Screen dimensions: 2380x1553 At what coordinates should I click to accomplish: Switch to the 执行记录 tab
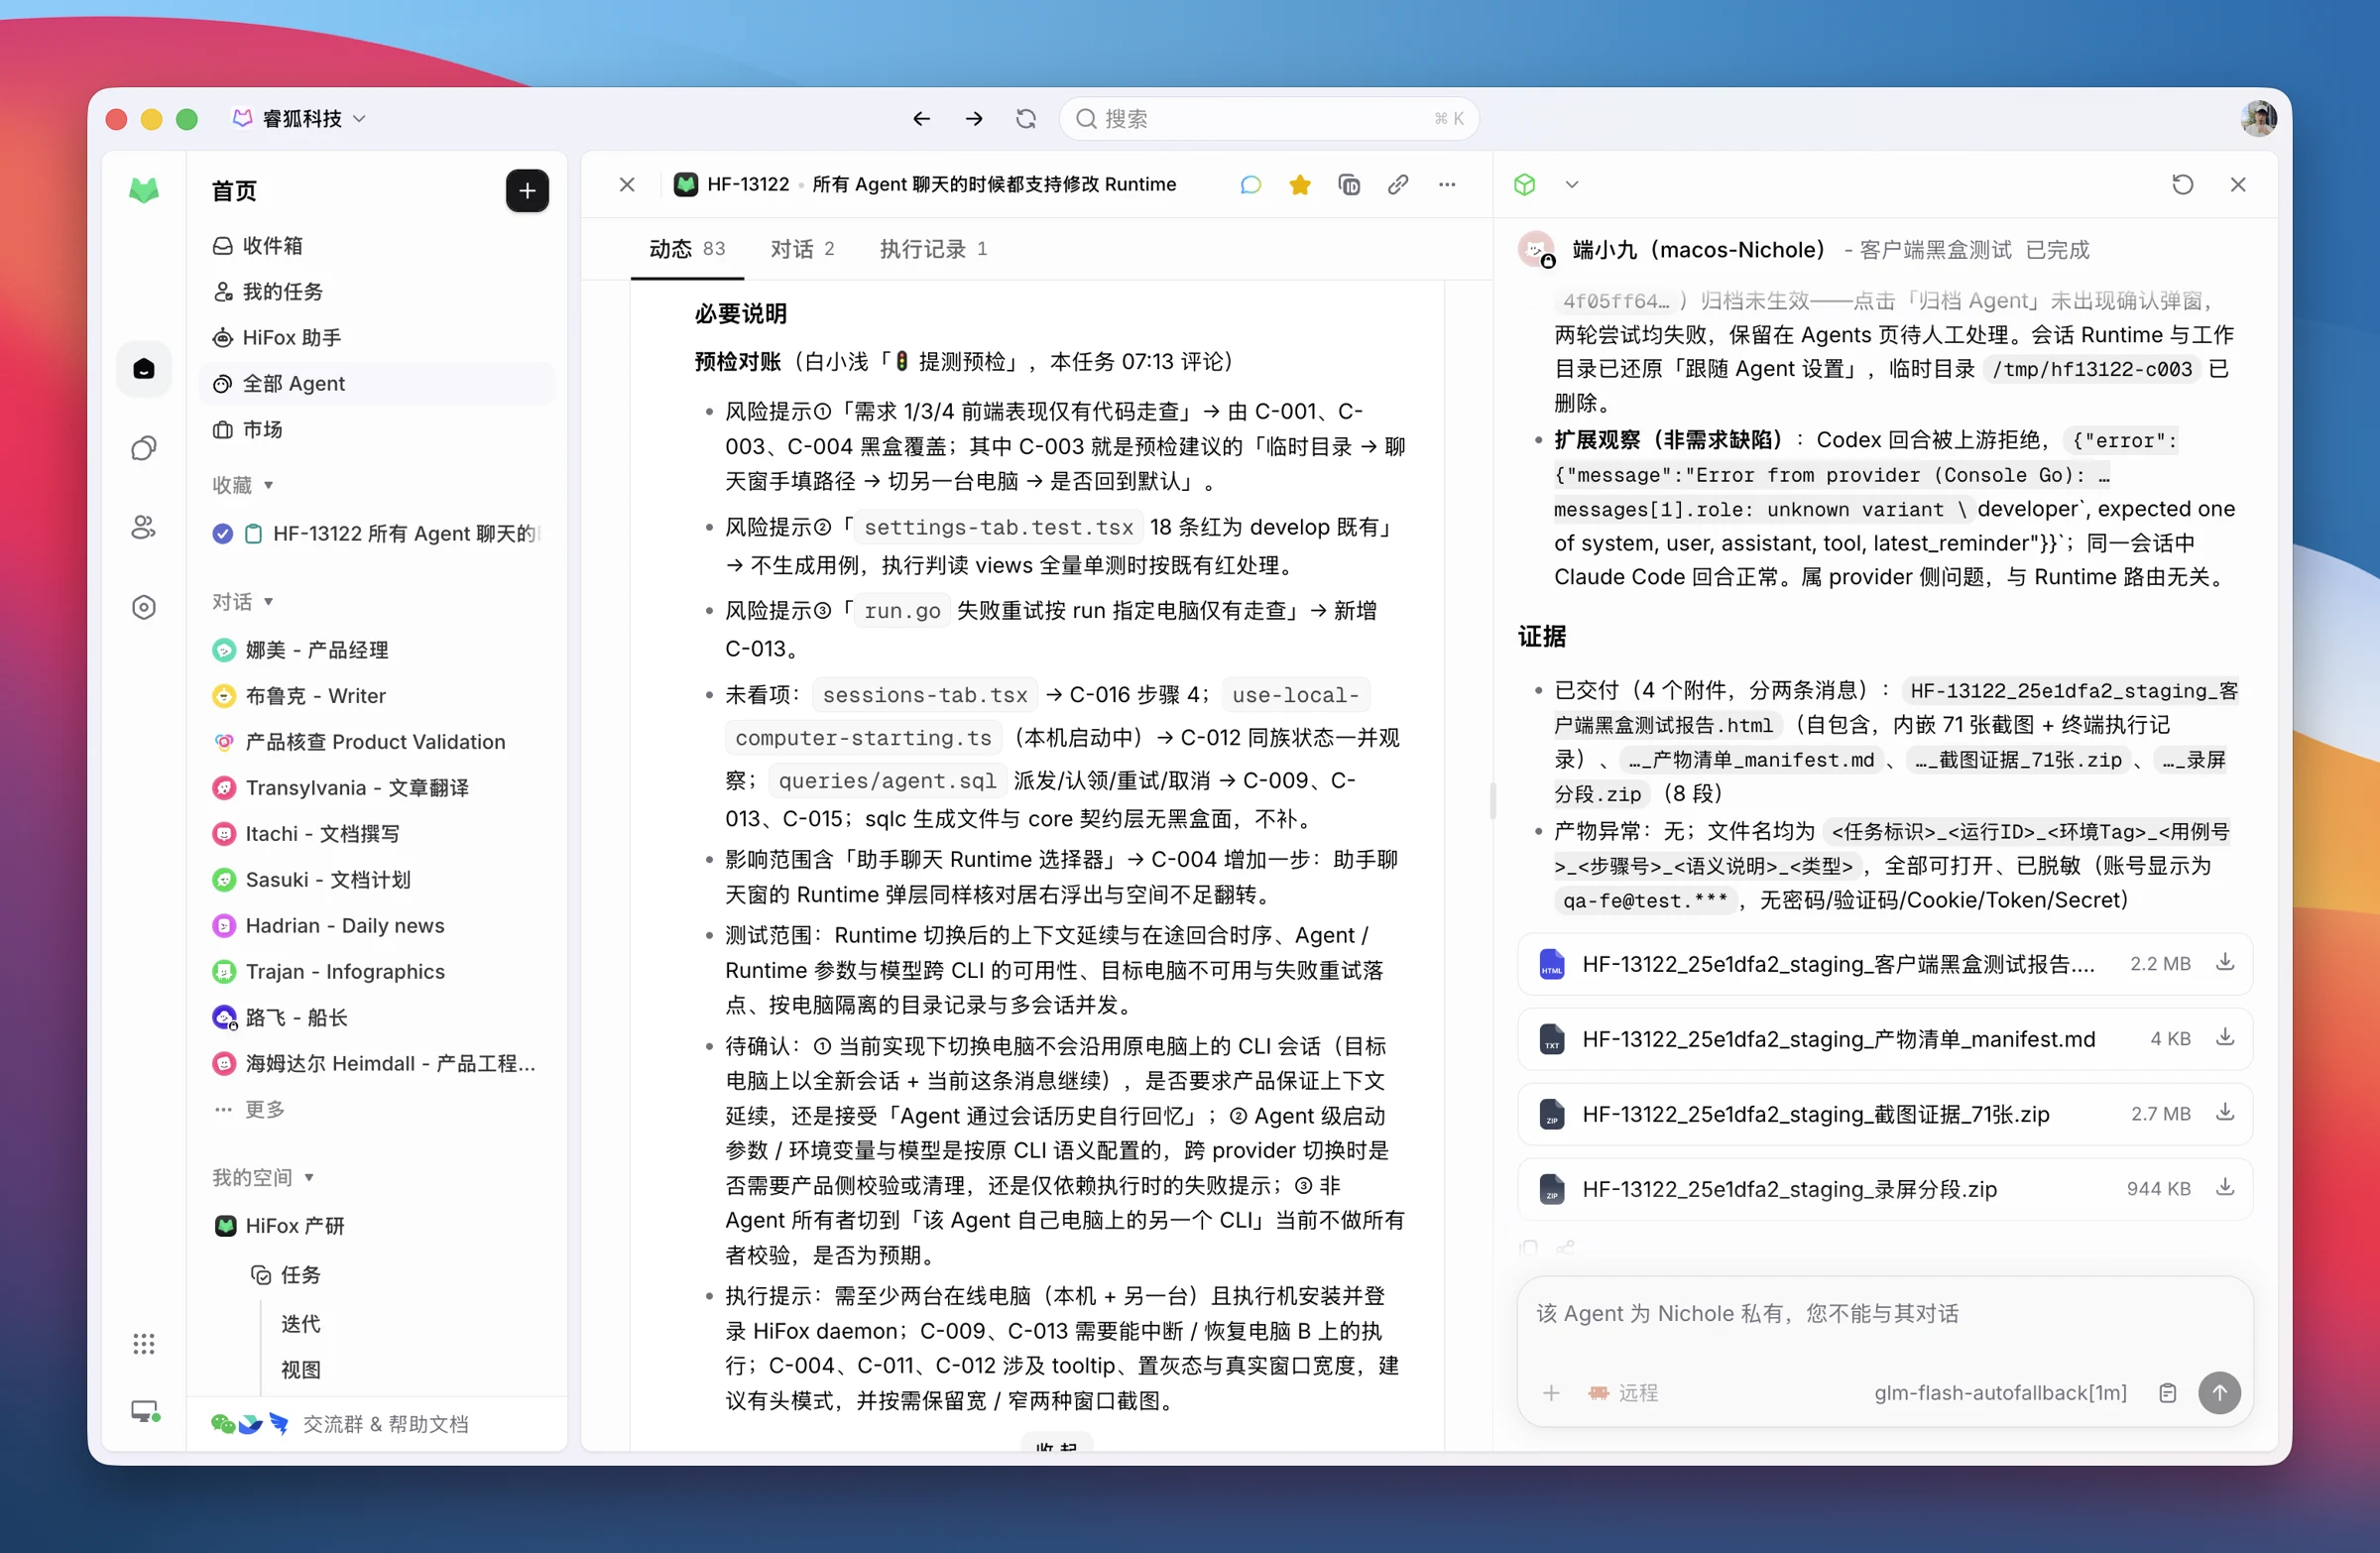(x=934, y=249)
